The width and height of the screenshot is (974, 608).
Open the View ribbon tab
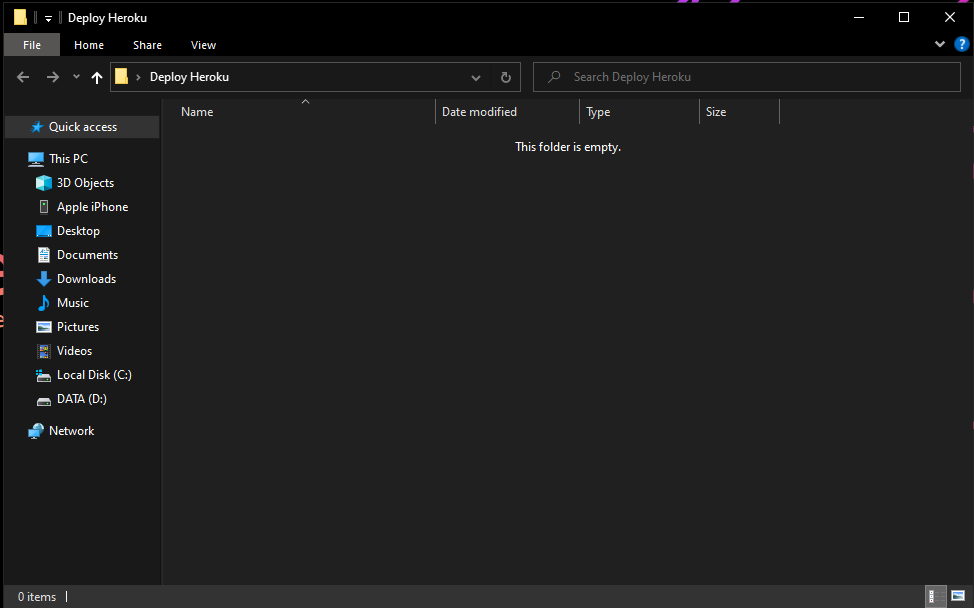tap(203, 45)
